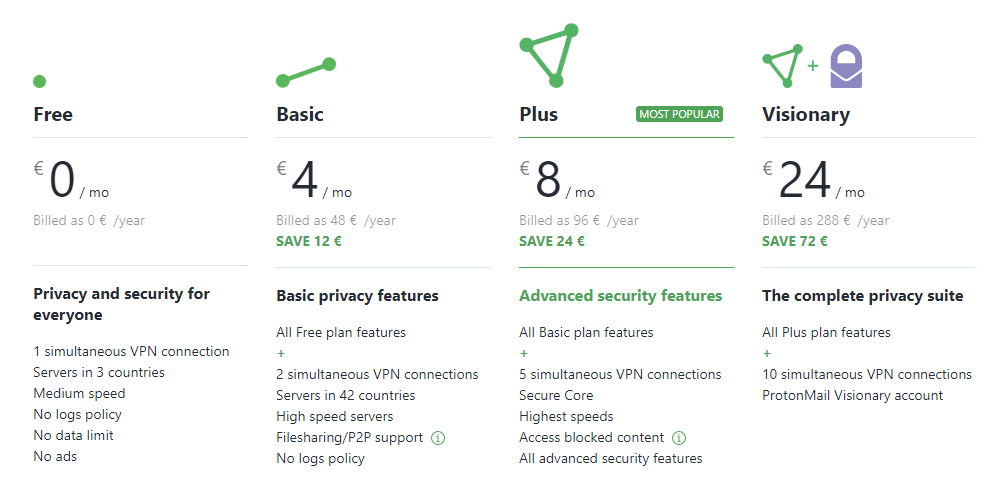This screenshot has width=1007, height=477.
Task: Click the SAVE 12 € label
Action: pyautogui.click(x=309, y=241)
